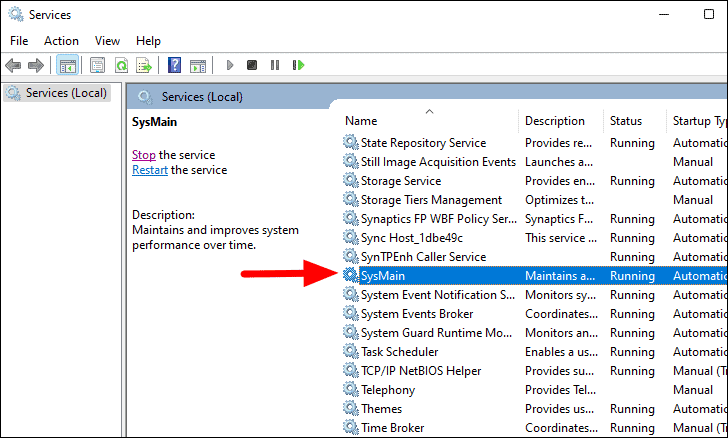Sort by the Name column header
Viewport: 728px width, 438px height.
tap(361, 121)
